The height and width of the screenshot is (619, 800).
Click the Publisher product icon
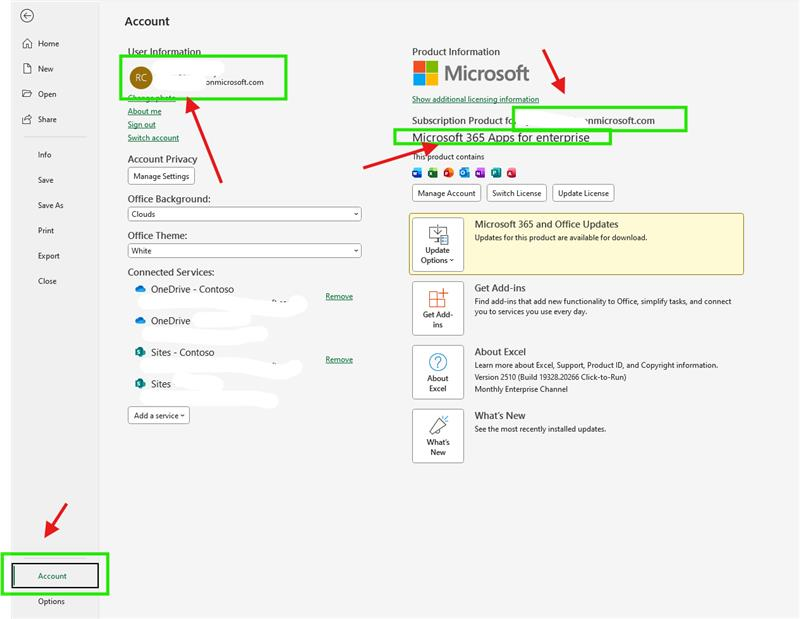coord(496,173)
